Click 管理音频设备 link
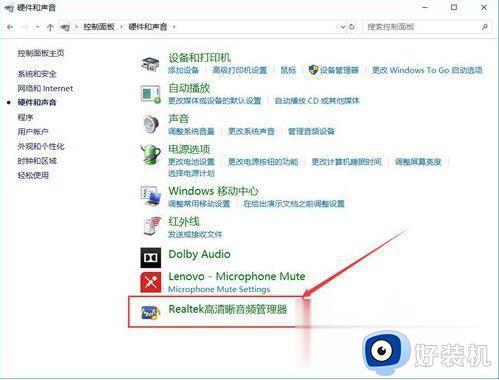 tap(311, 131)
